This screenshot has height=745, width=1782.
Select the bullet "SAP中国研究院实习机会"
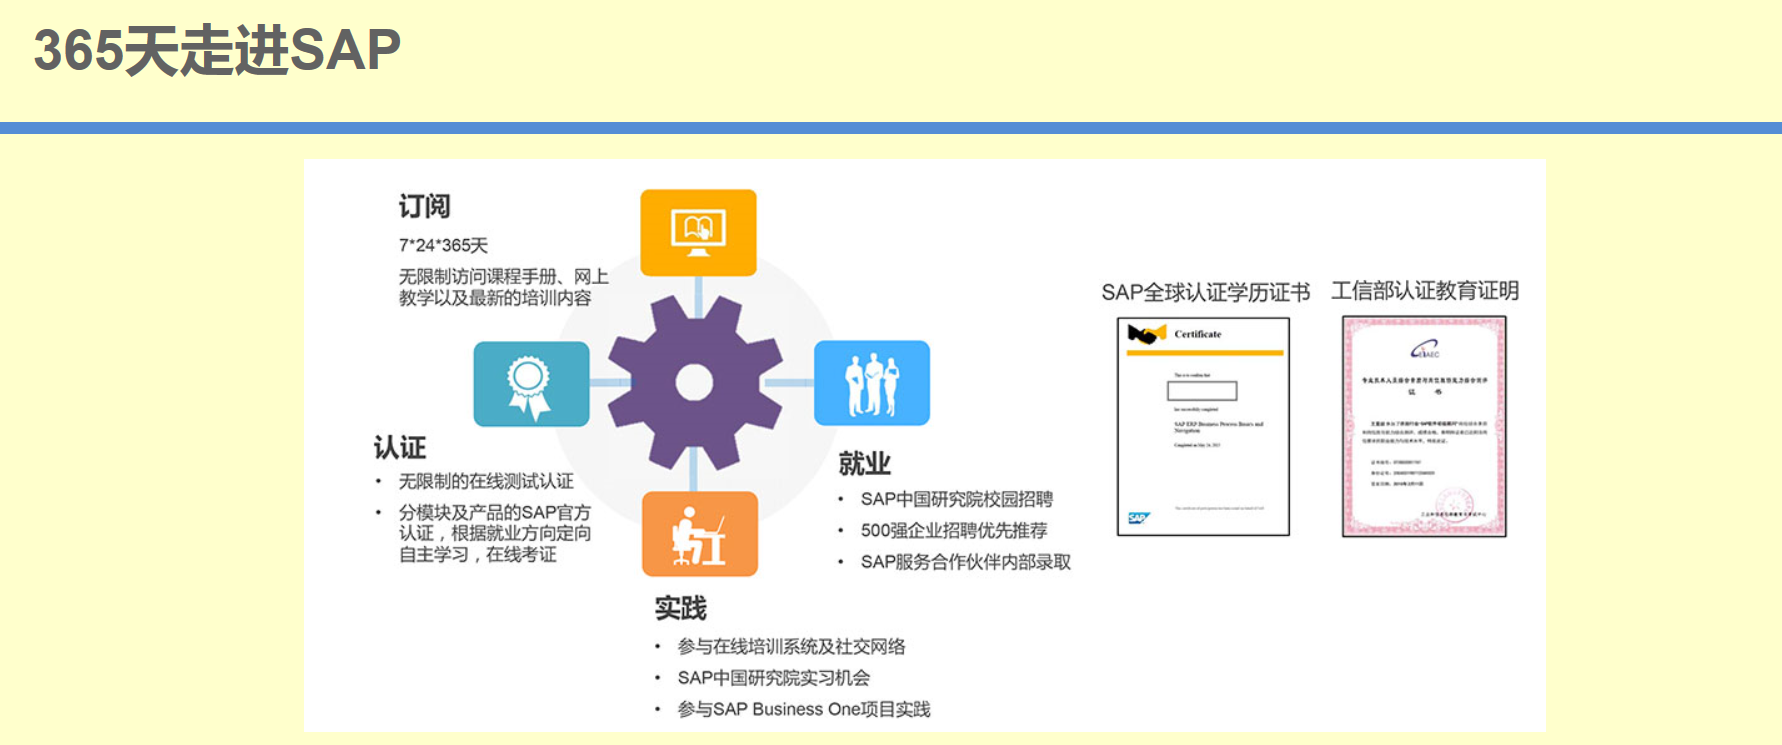pos(774,678)
